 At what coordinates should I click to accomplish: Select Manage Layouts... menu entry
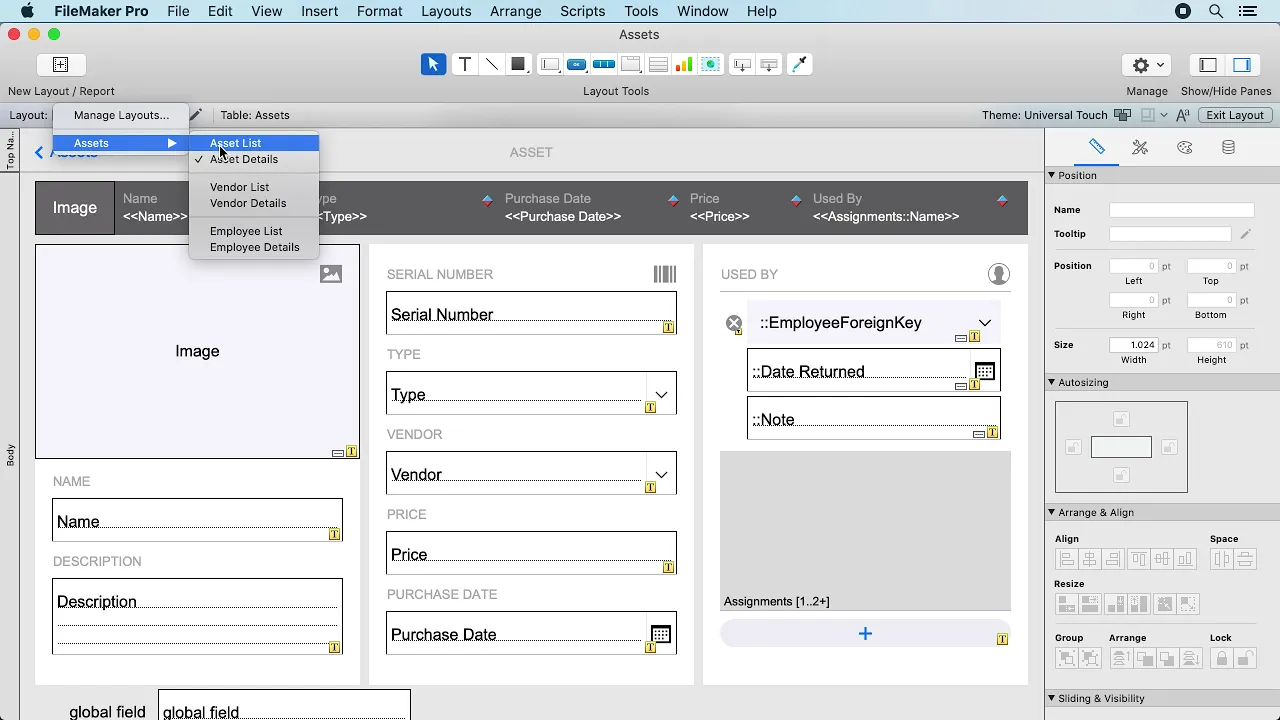tap(121, 115)
